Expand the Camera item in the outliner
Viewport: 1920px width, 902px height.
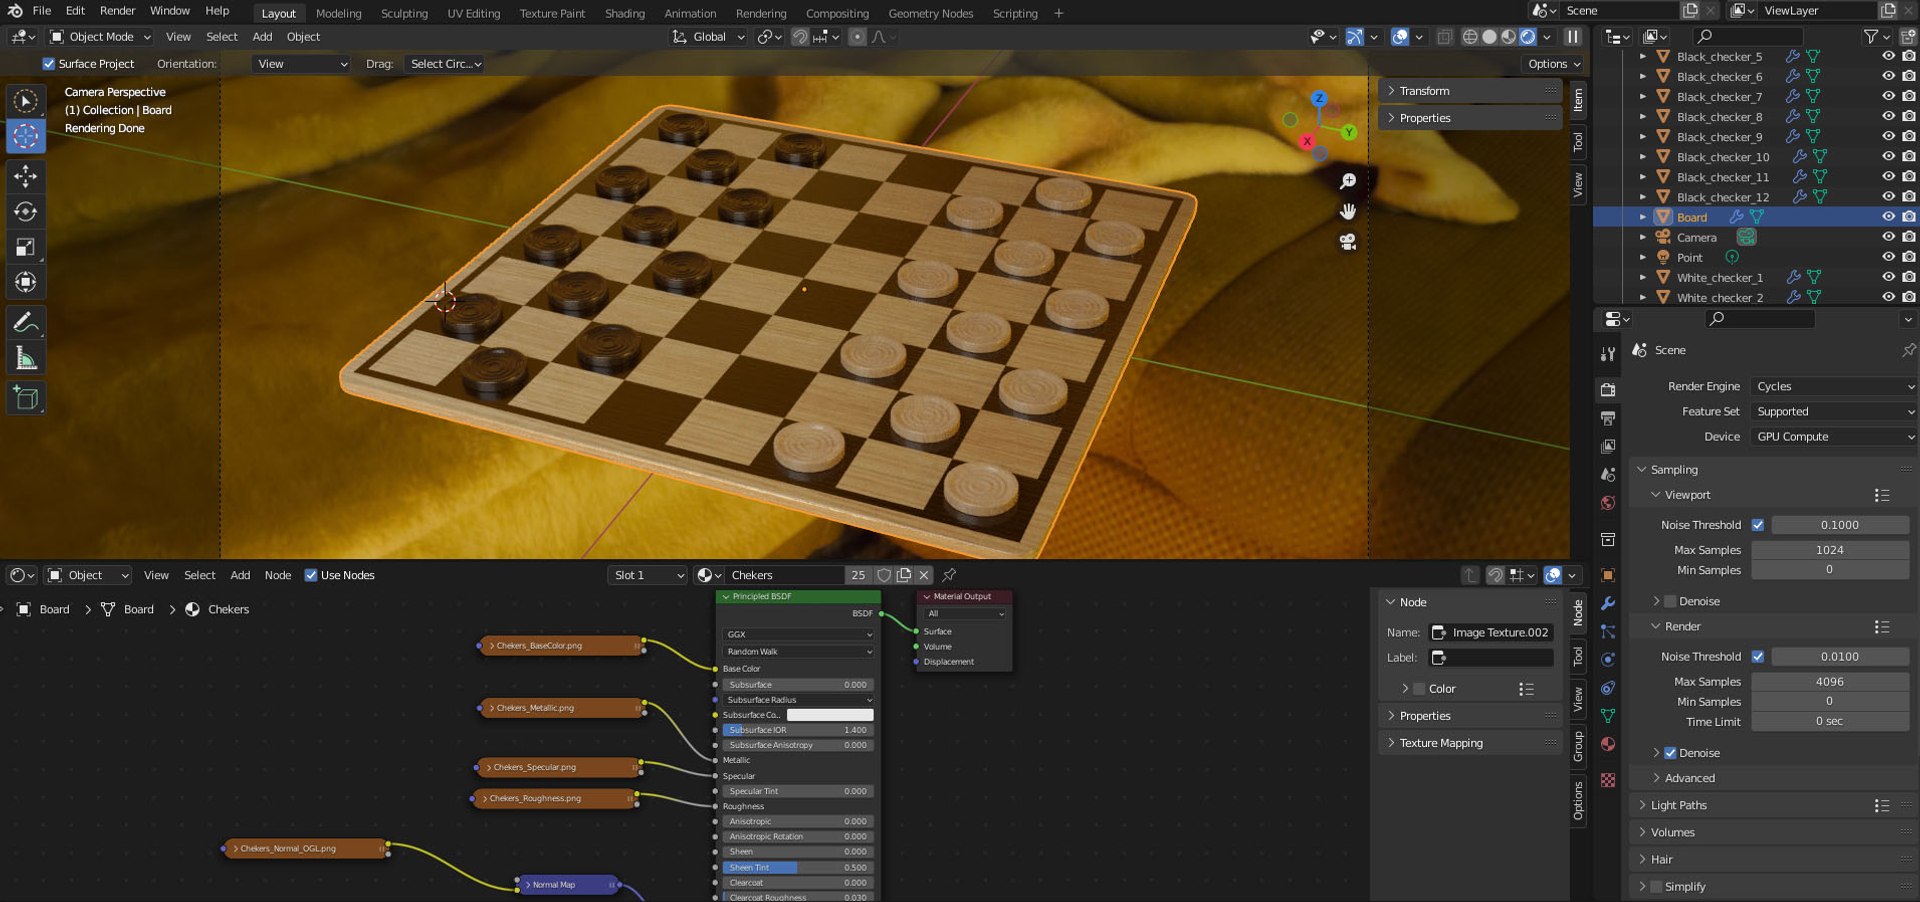1643,237
